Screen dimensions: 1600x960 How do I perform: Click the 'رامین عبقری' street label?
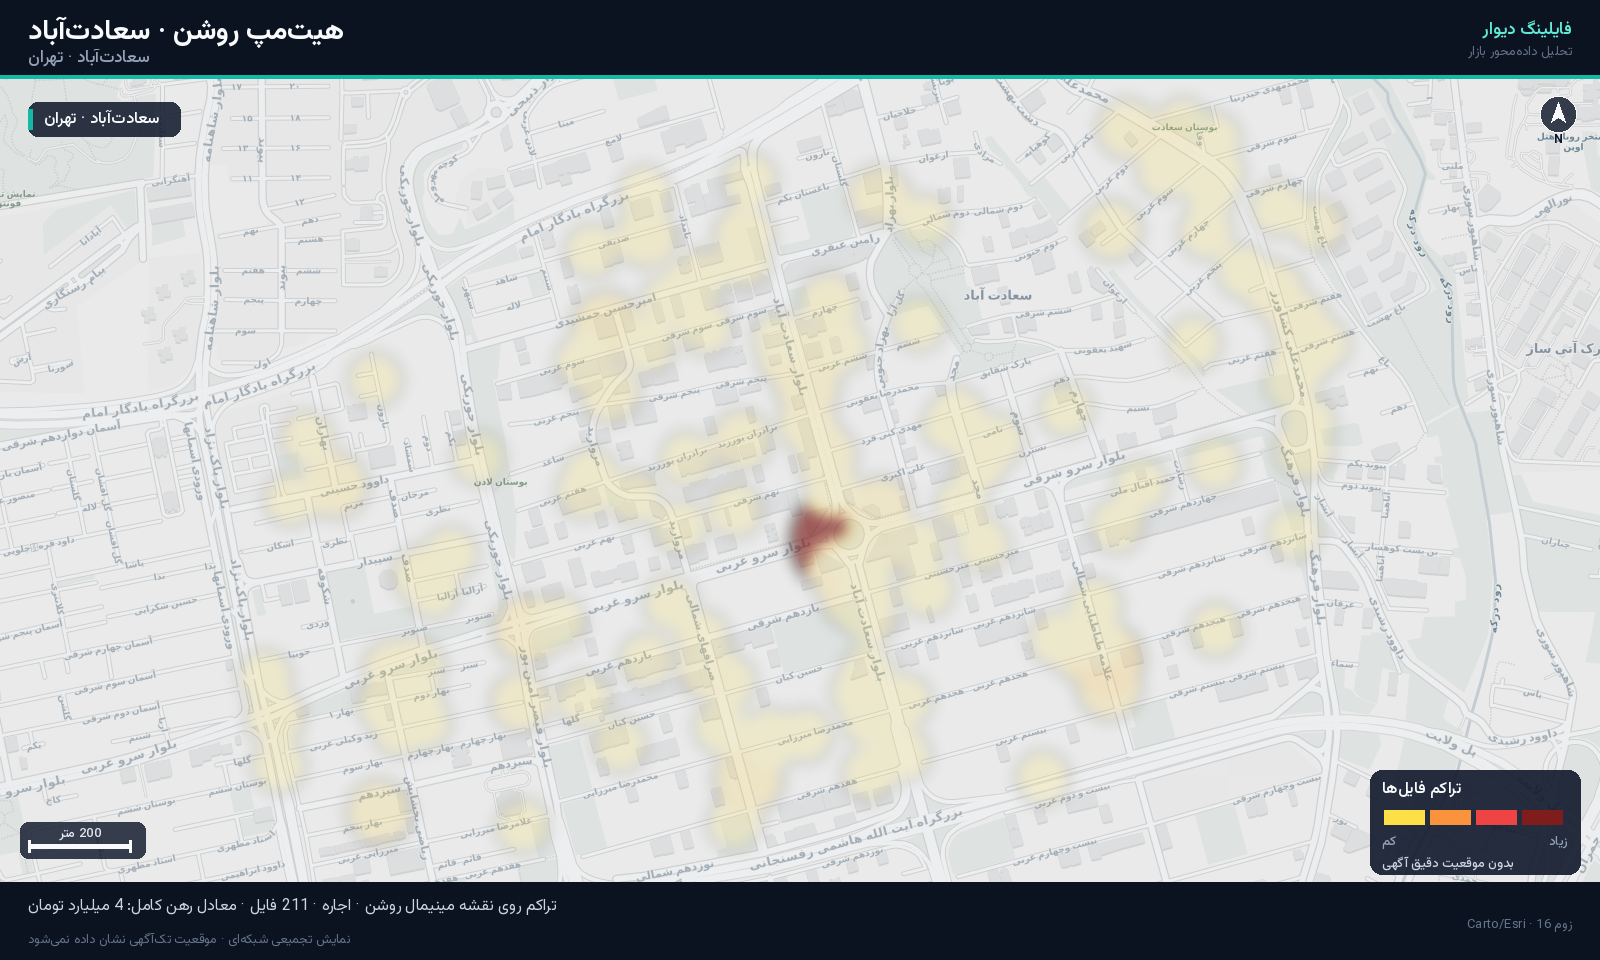click(x=845, y=245)
